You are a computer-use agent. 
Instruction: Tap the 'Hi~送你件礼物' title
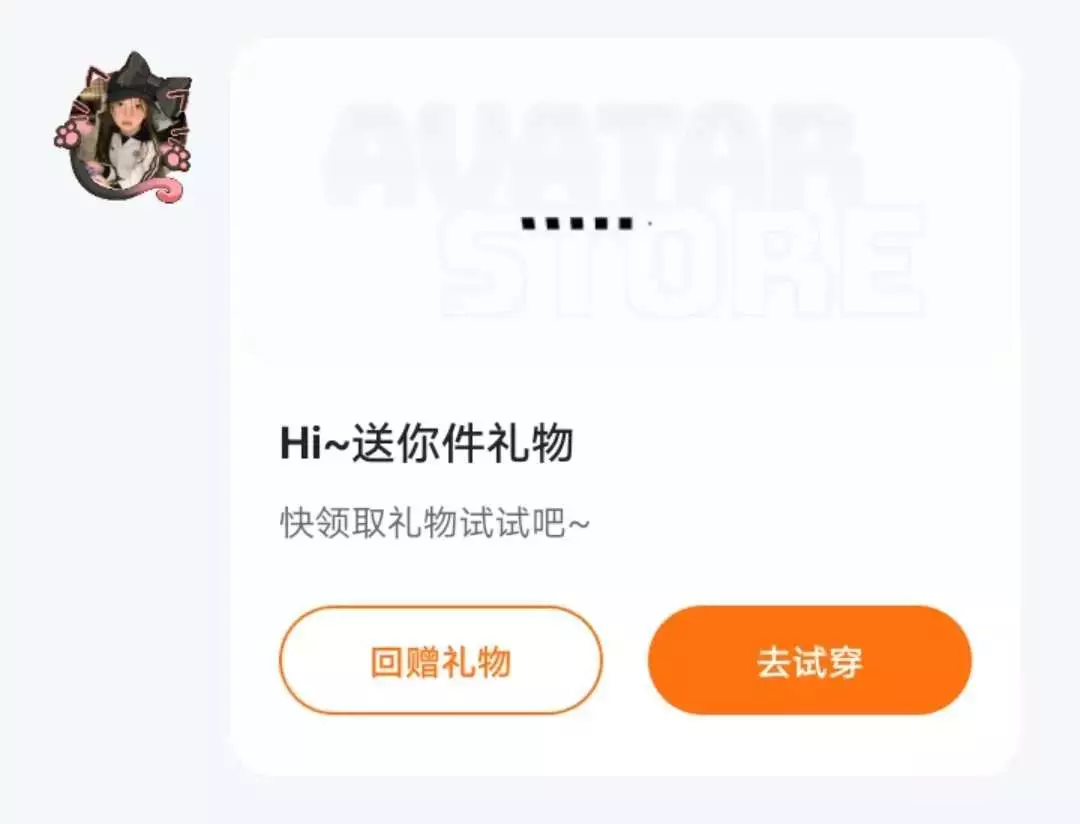point(426,443)
